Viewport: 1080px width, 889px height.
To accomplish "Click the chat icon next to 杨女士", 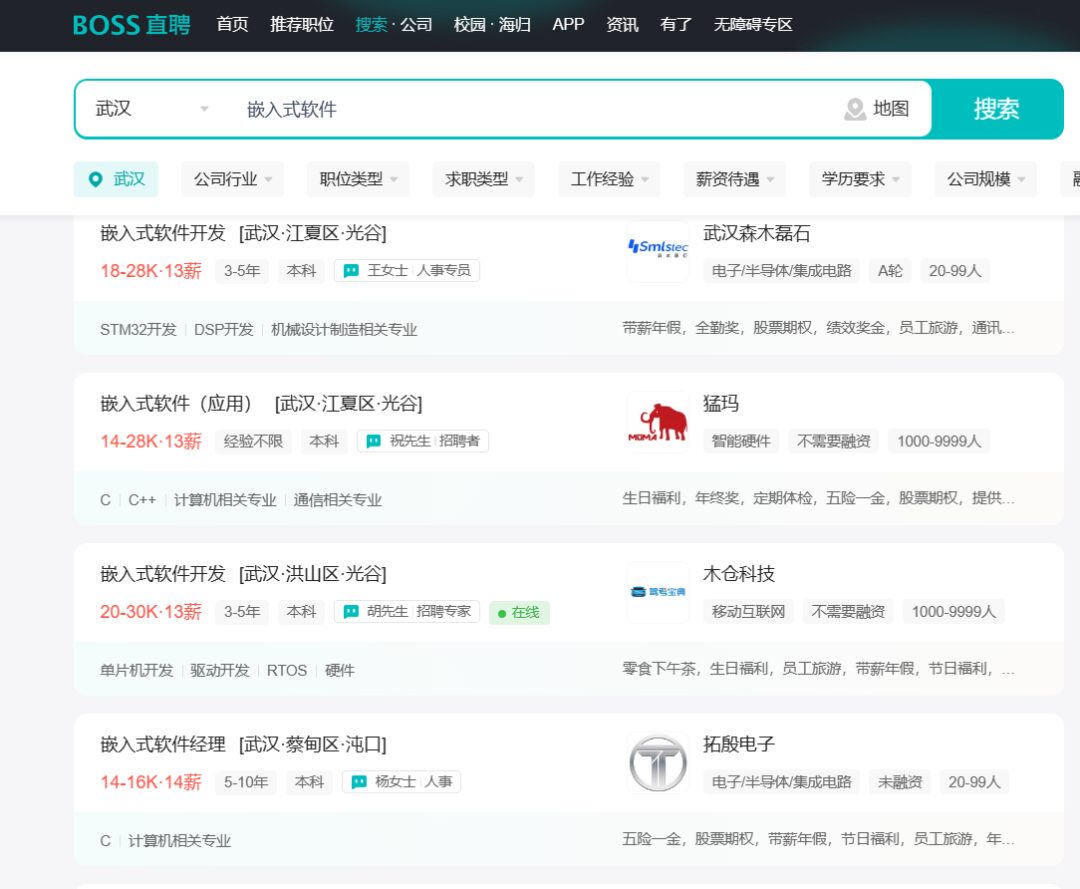I will point(359,782).
